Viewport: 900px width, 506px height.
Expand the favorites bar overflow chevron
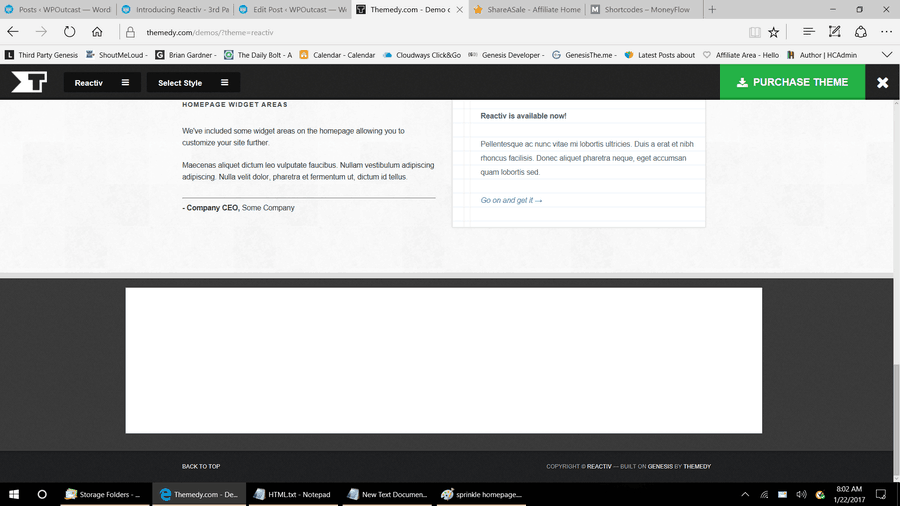tap(887, 55)
